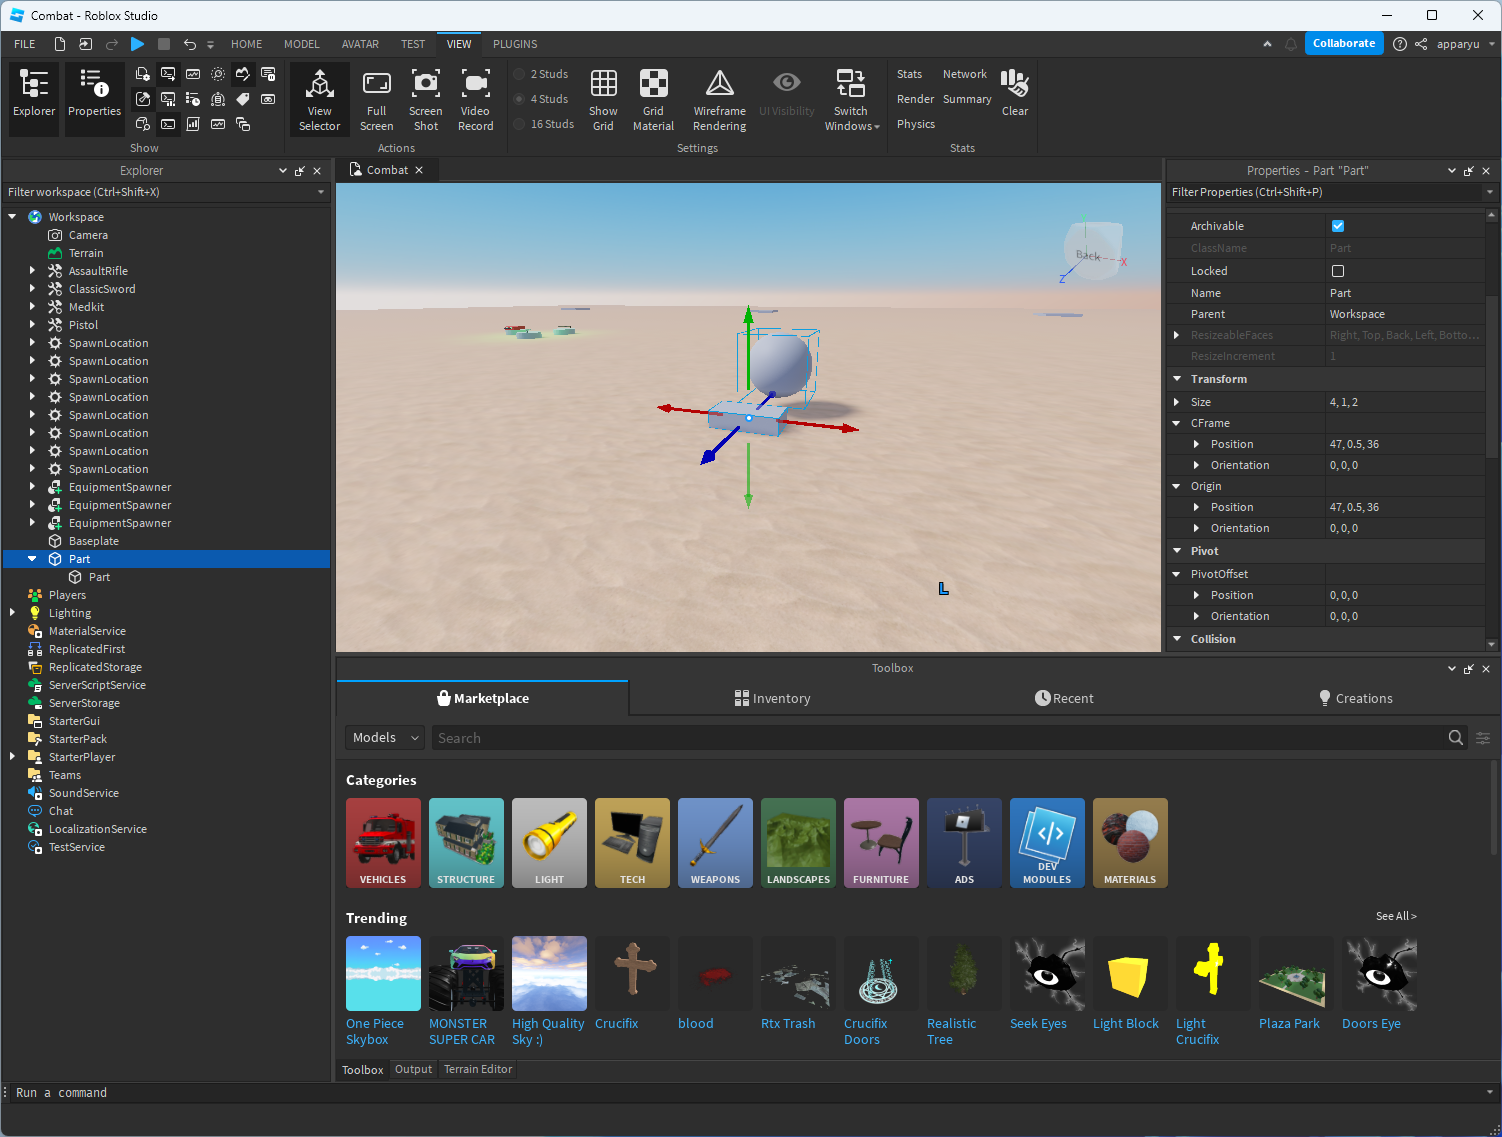Toggle Grid Material
This screenshot has width=1502, height=1137.
(653, 99)
